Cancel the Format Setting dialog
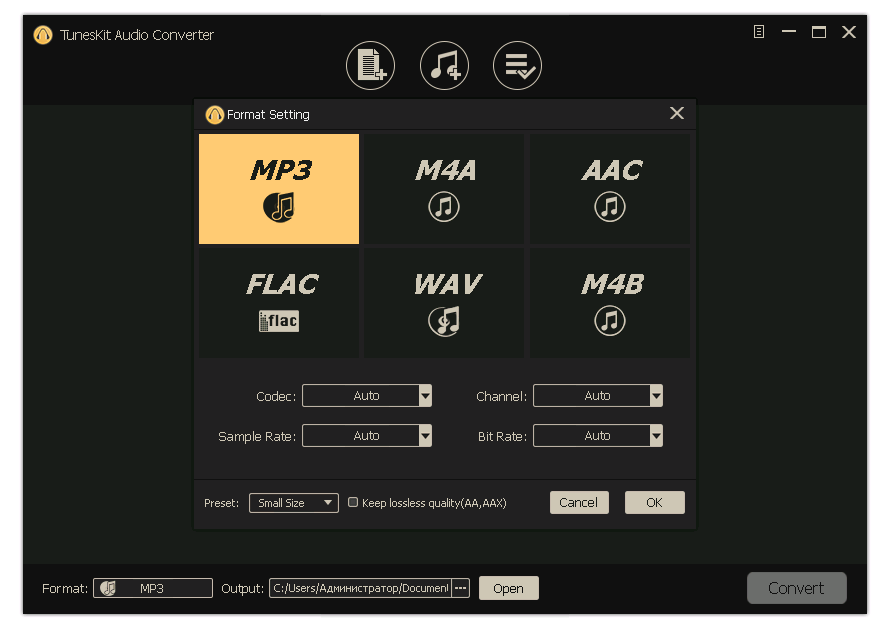 [579, 502]
